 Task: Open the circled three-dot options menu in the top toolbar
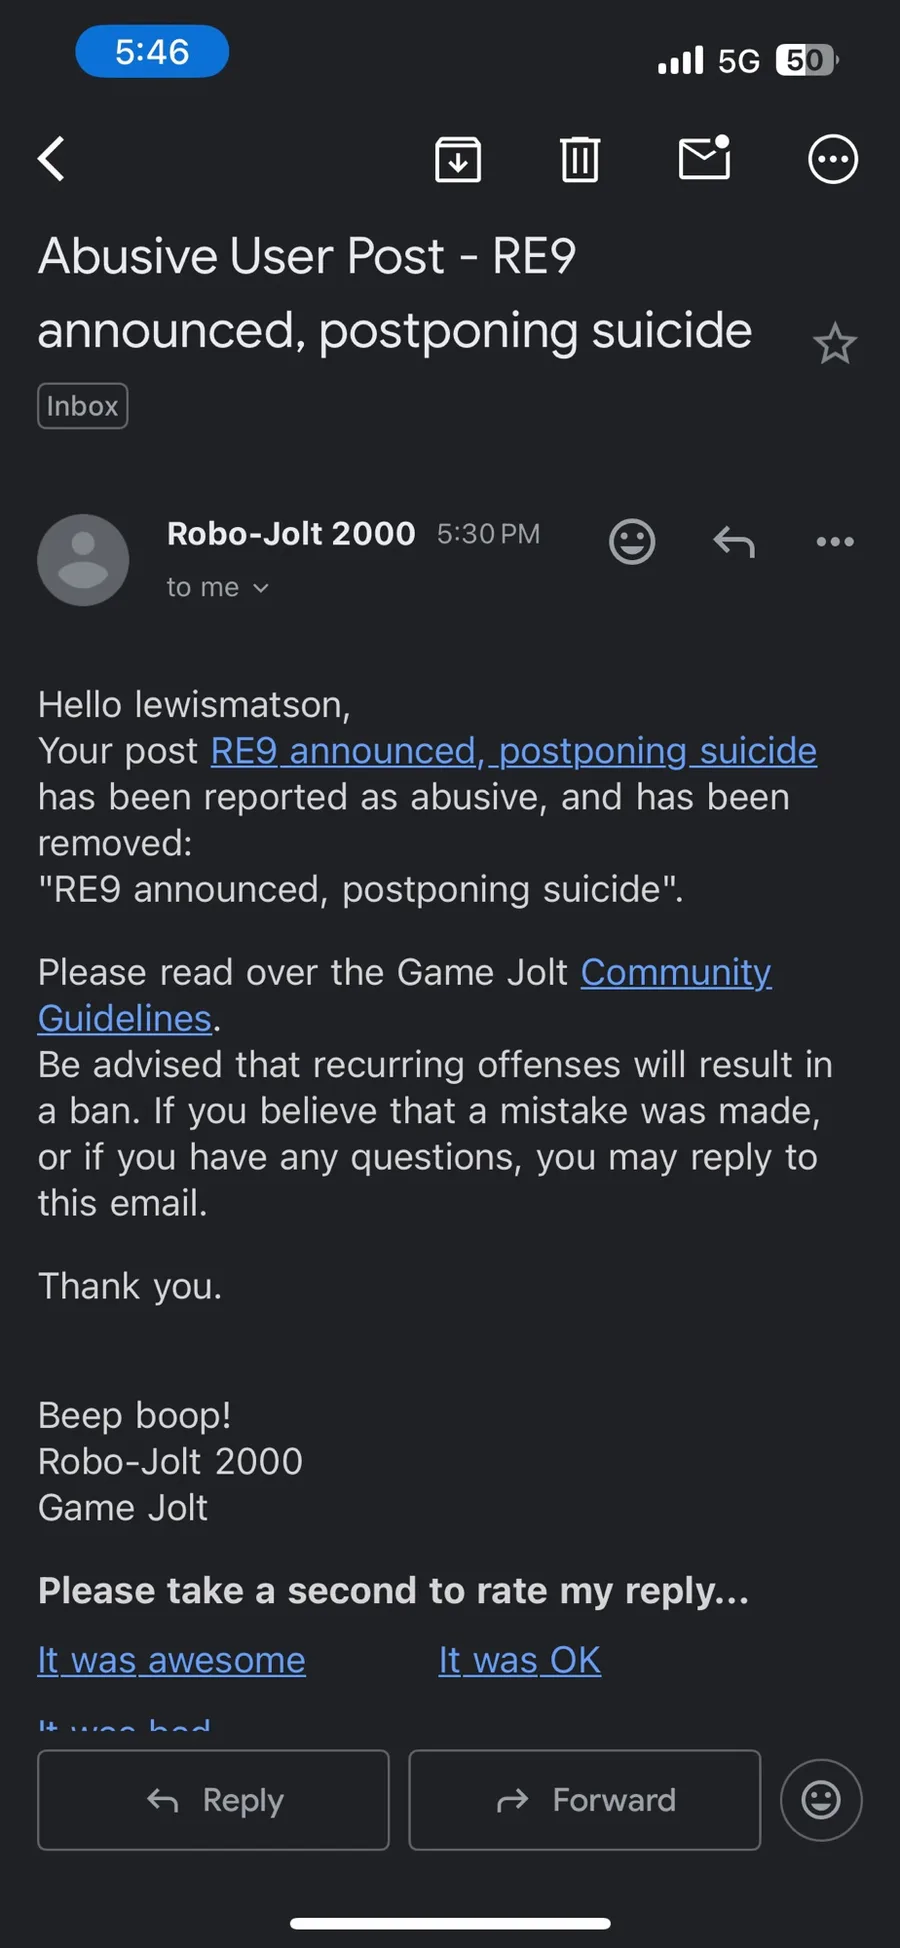pos(833,159)
